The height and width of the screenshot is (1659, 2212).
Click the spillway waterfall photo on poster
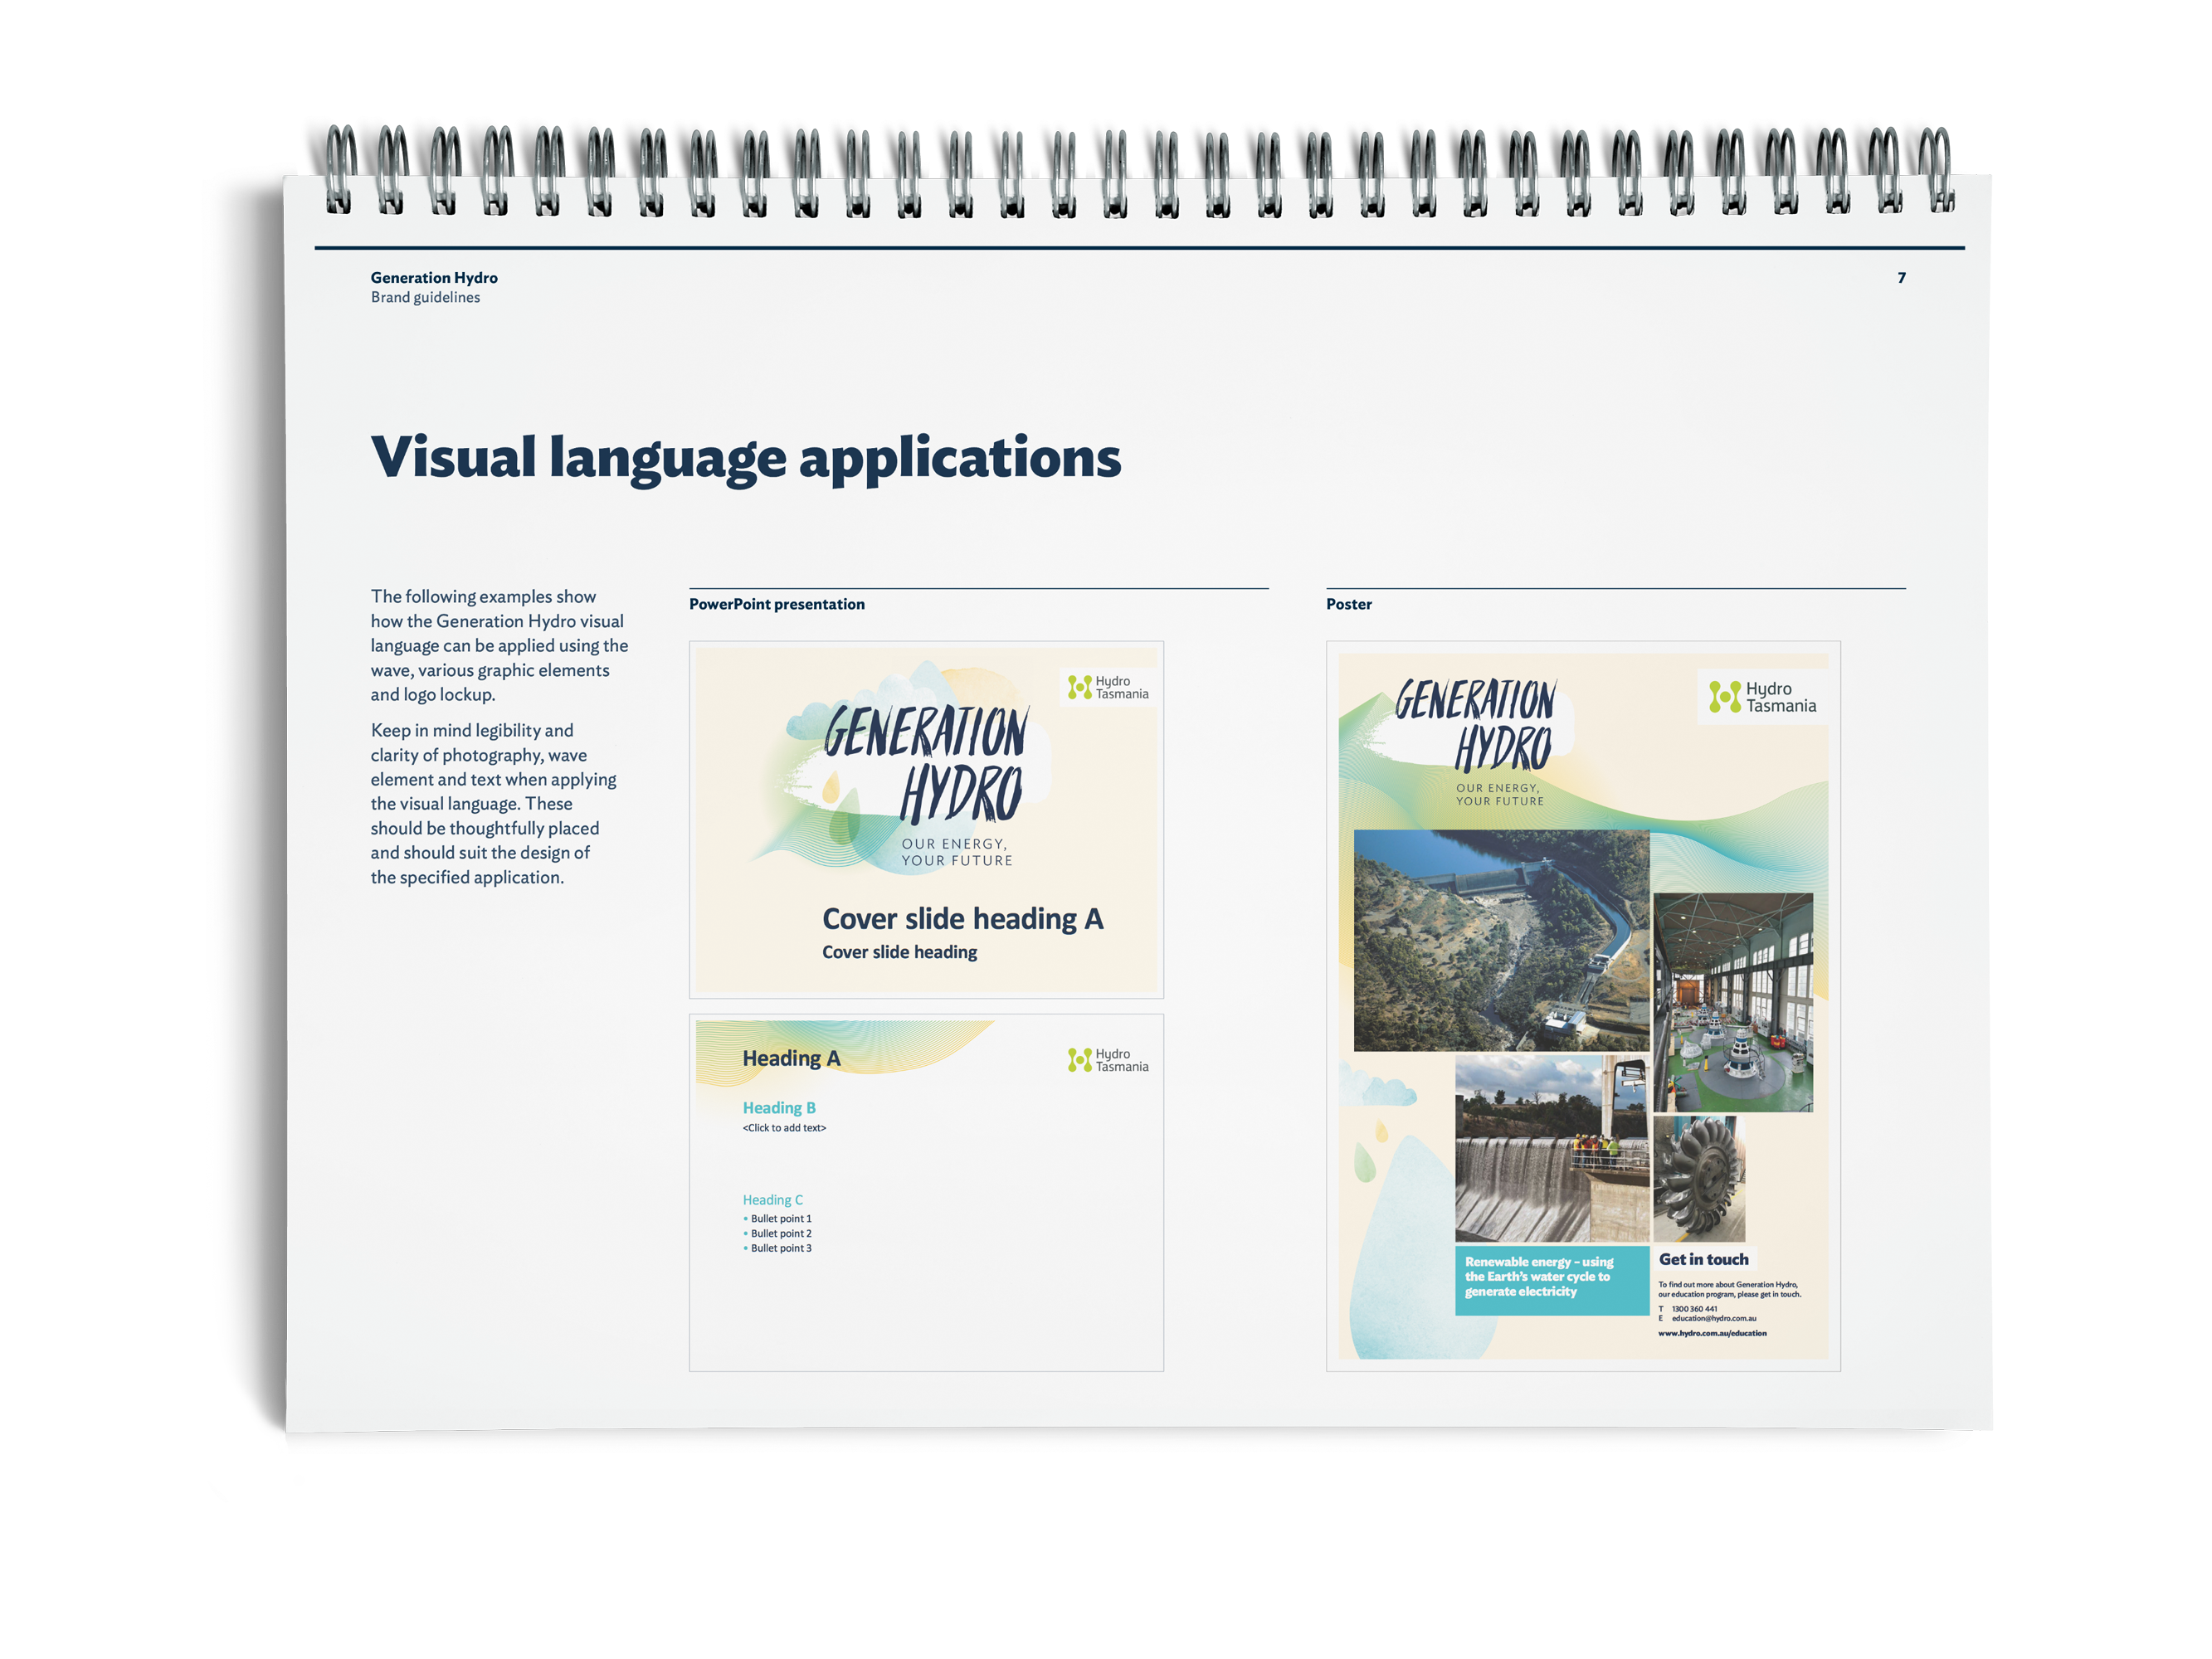click(1552, 1149)
